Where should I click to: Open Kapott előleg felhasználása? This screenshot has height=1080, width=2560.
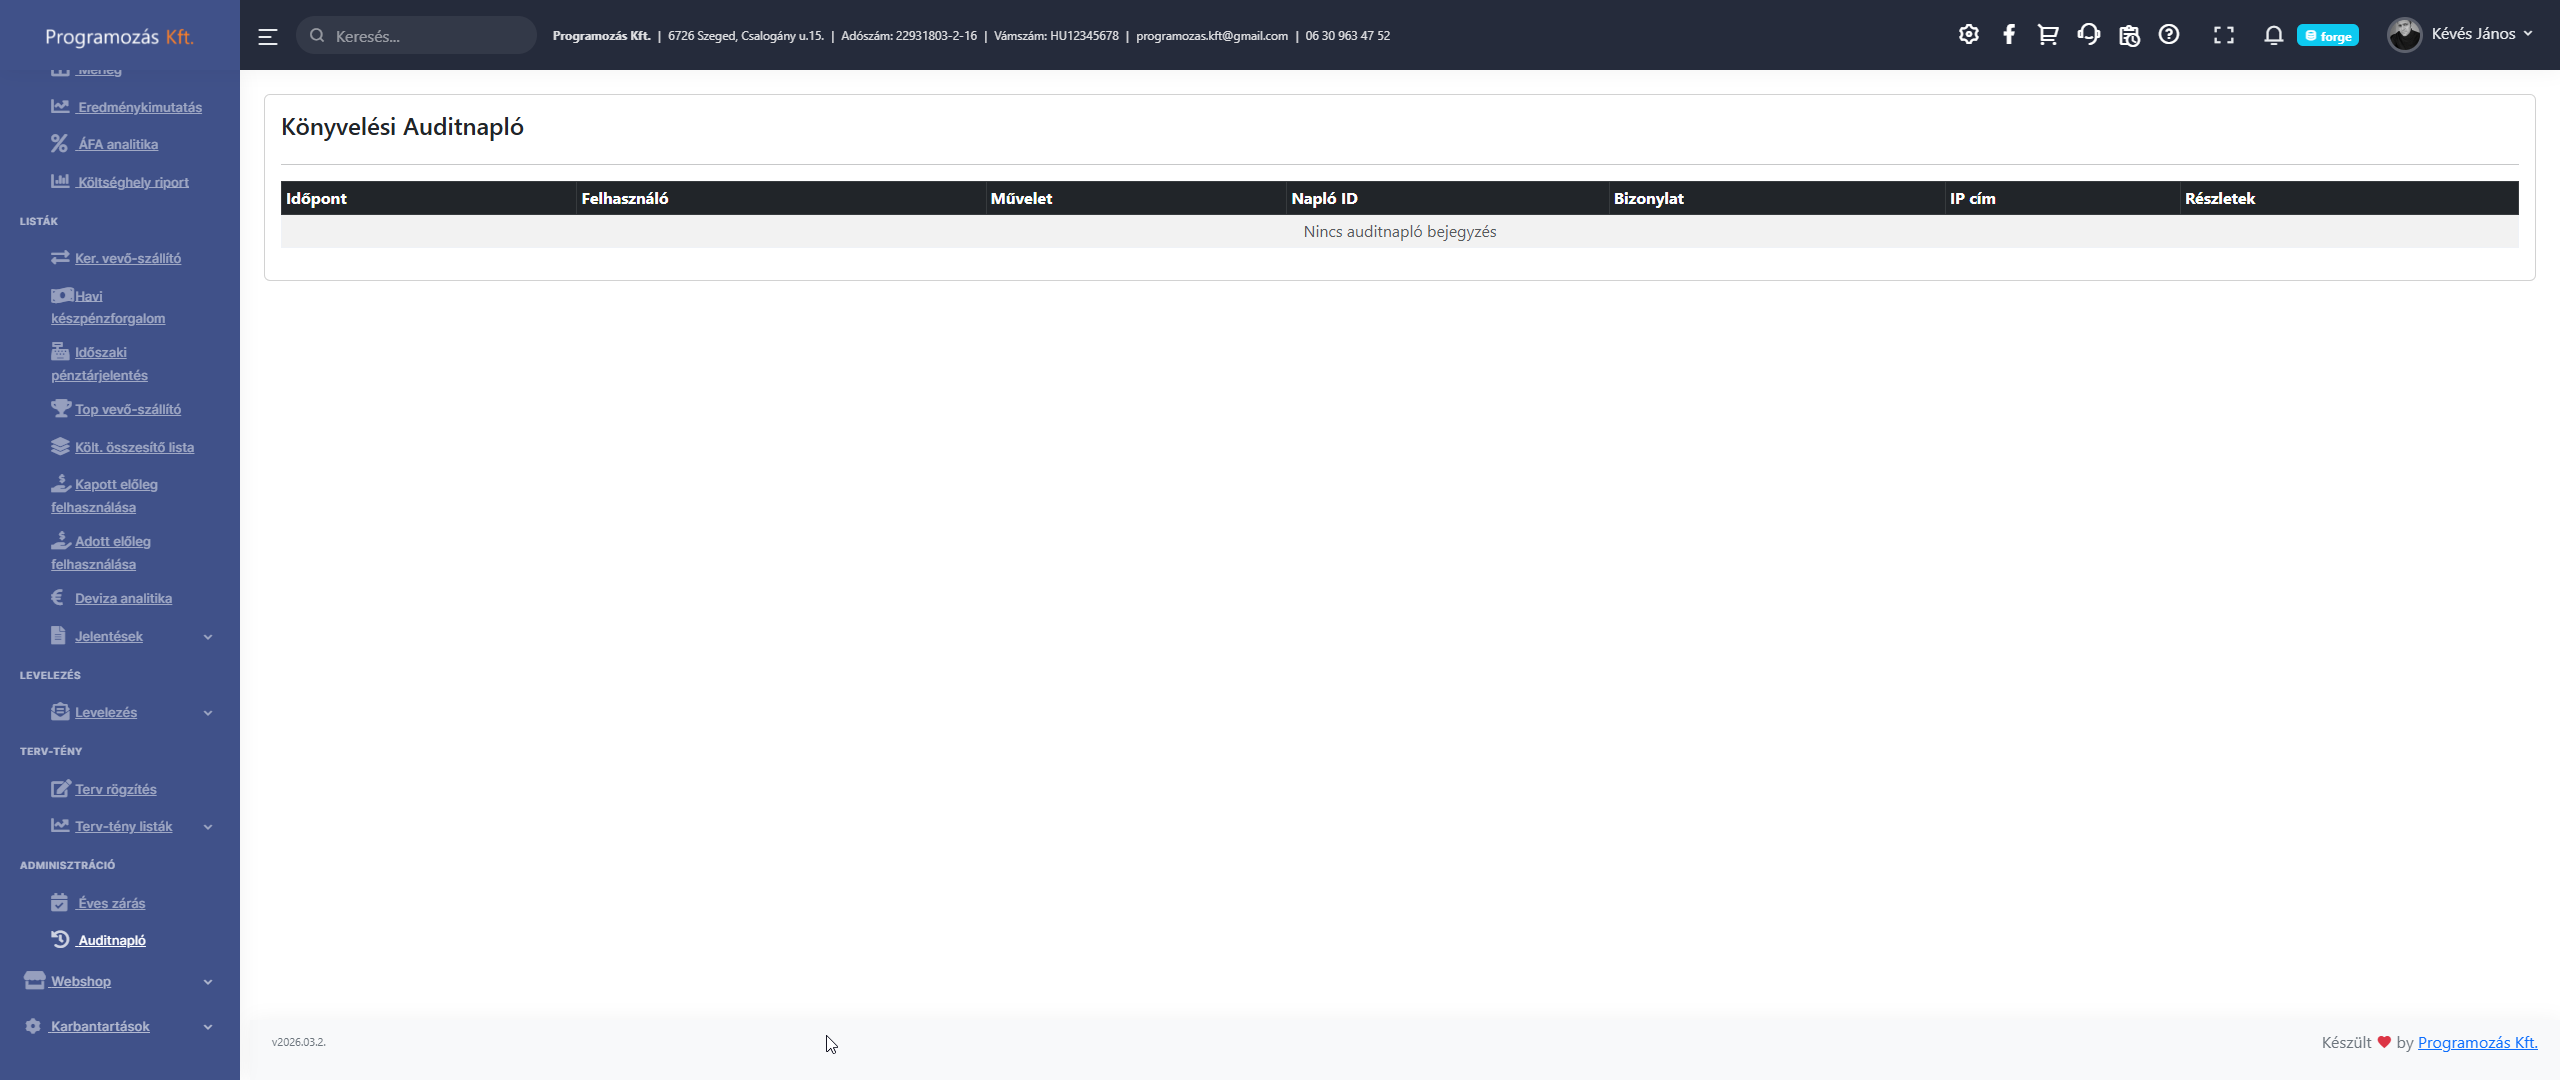pyautogui.click(x=105, y=496)
